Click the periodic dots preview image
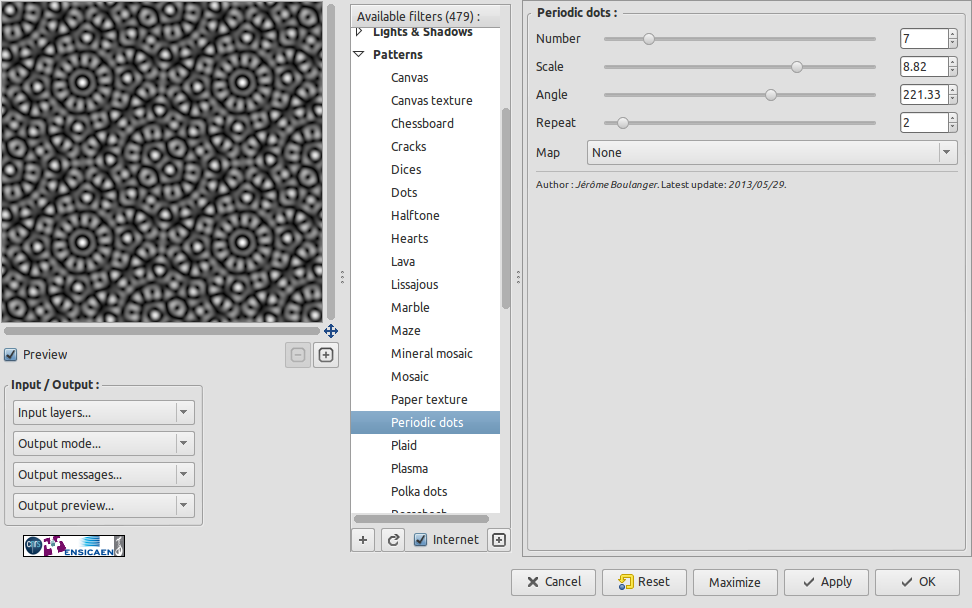 pyautogui.click(x=162, y=161)
